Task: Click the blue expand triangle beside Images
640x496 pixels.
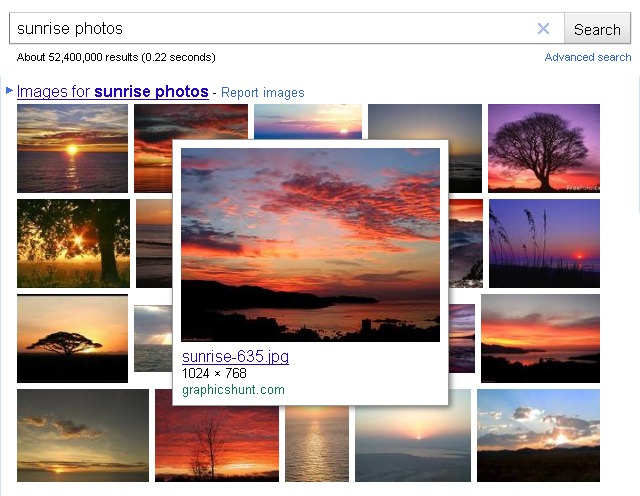Action: (9, 91)
